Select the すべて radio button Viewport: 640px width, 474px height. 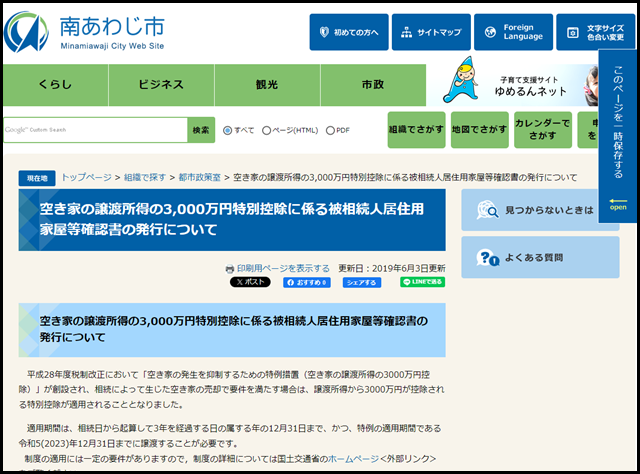pos(227,130)
